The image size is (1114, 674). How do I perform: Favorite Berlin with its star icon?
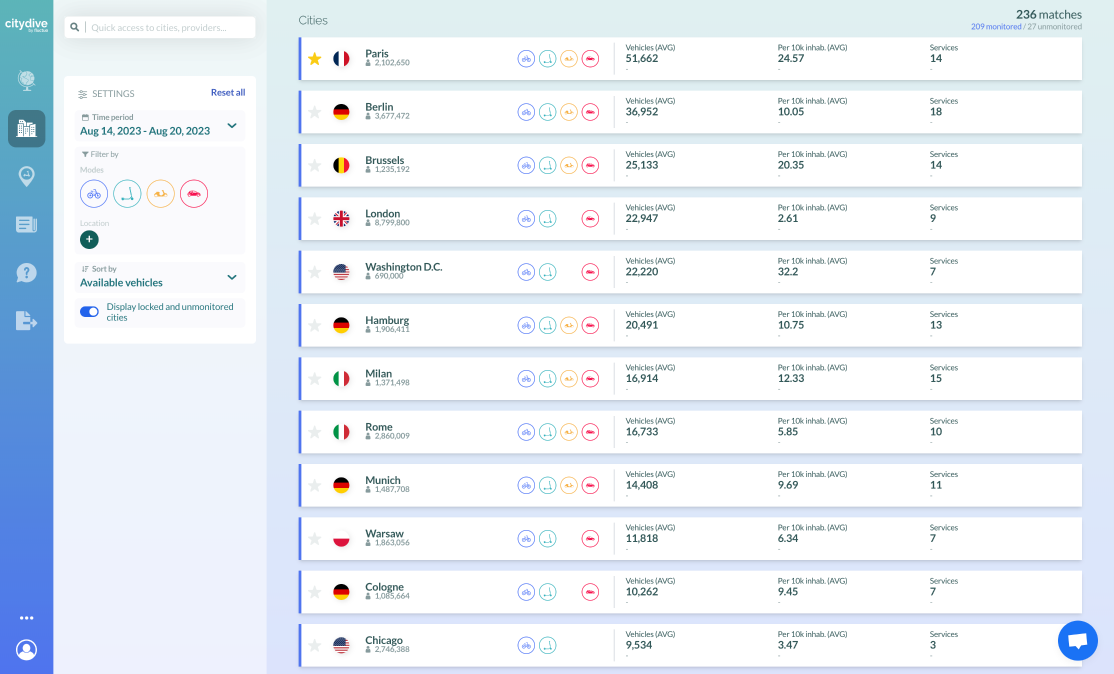click(x=315, y=112)
